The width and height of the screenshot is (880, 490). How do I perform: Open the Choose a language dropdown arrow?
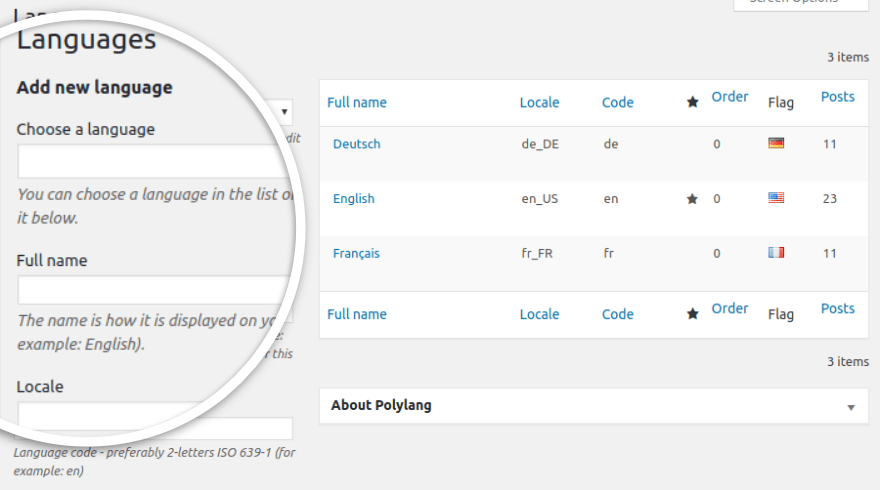pos(285,112)
